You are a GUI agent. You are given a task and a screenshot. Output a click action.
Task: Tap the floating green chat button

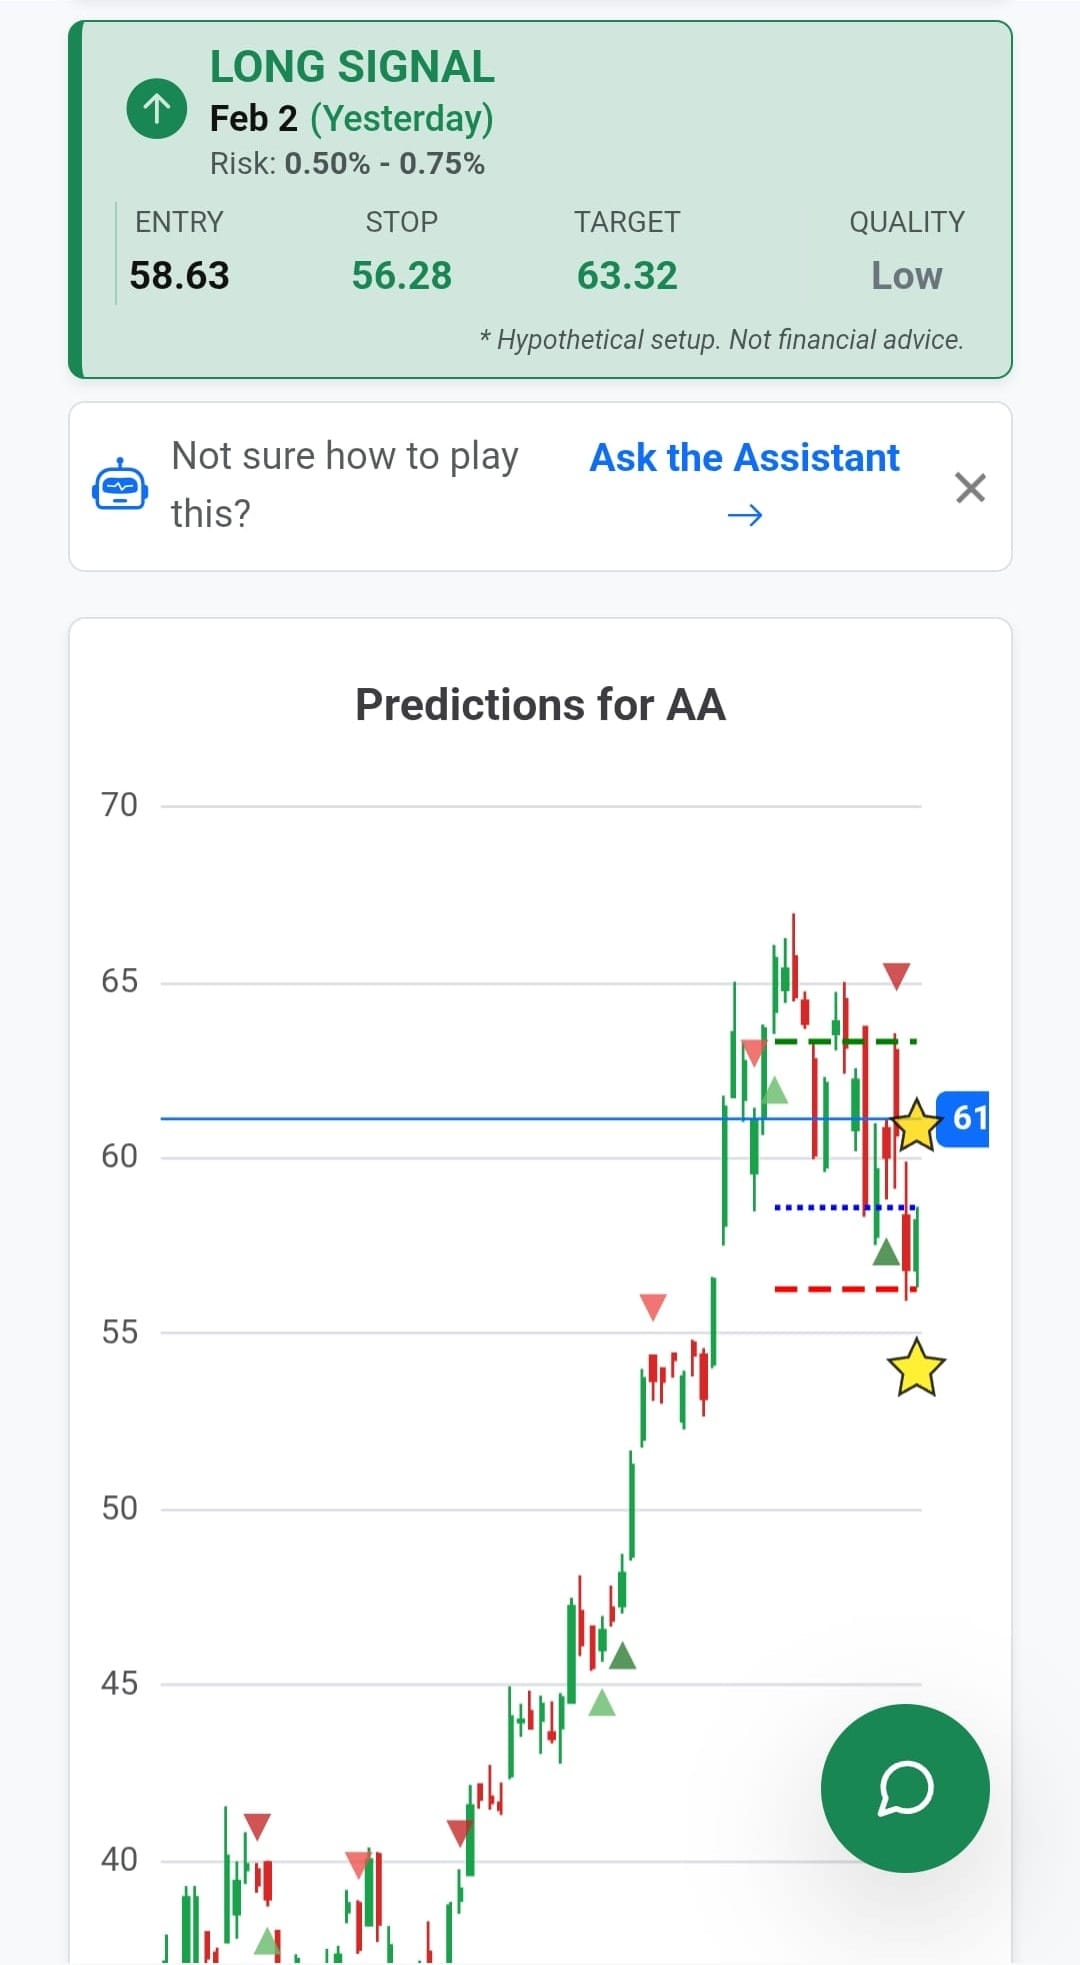coord(905,1788)
